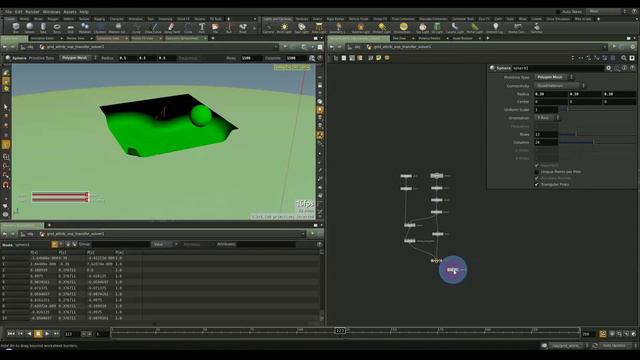Select the Caustic Light shelf tool
Image resolution: width=640 pixels, height=360 pixels.
(455, 28)
